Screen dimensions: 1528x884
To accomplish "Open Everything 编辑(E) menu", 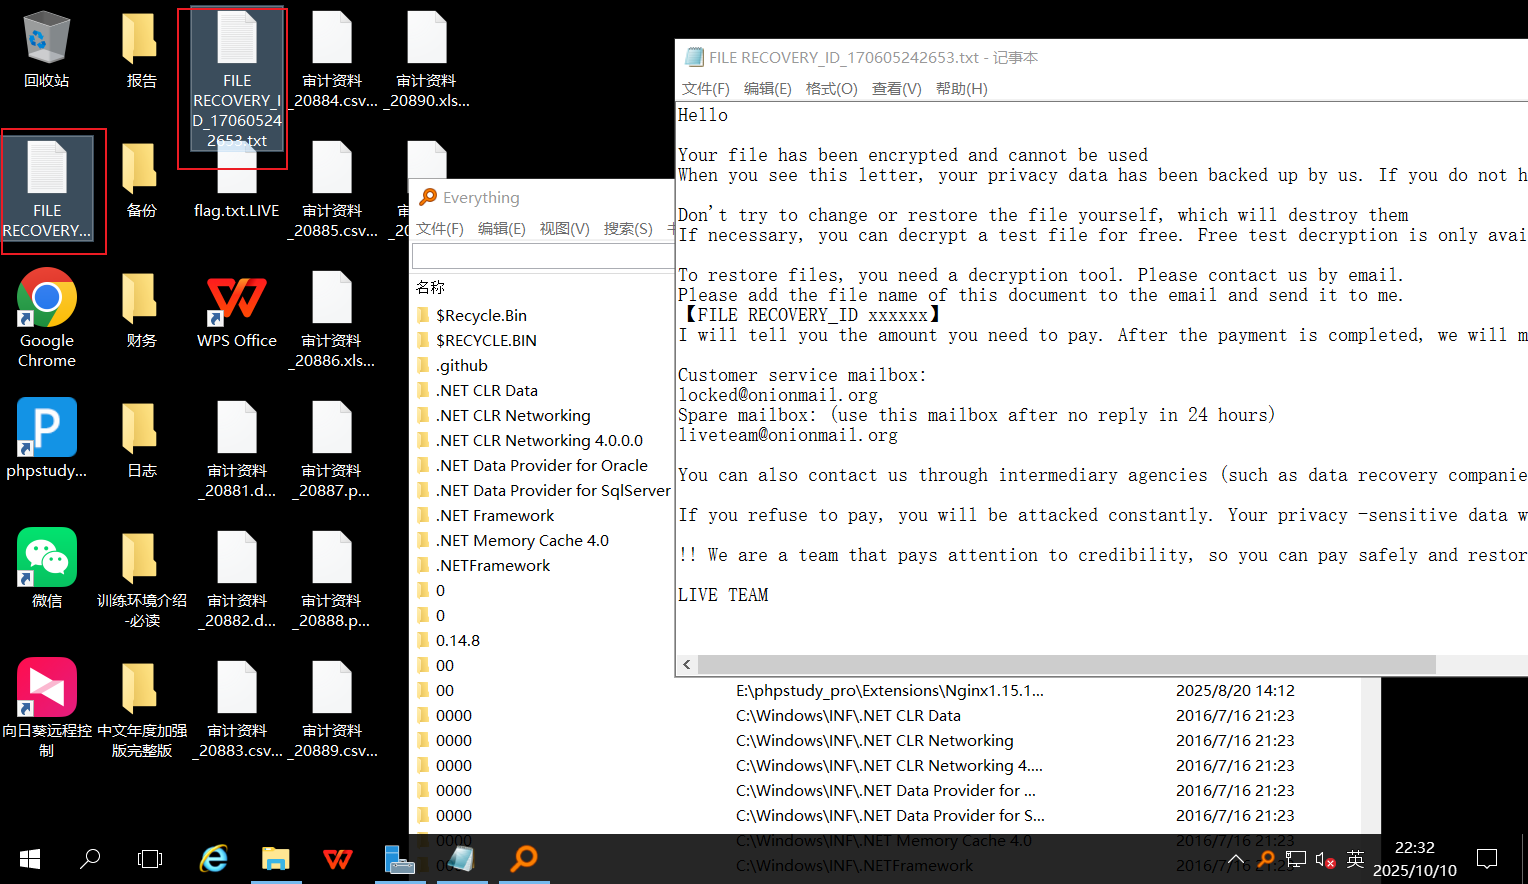I will pos(502,228).
